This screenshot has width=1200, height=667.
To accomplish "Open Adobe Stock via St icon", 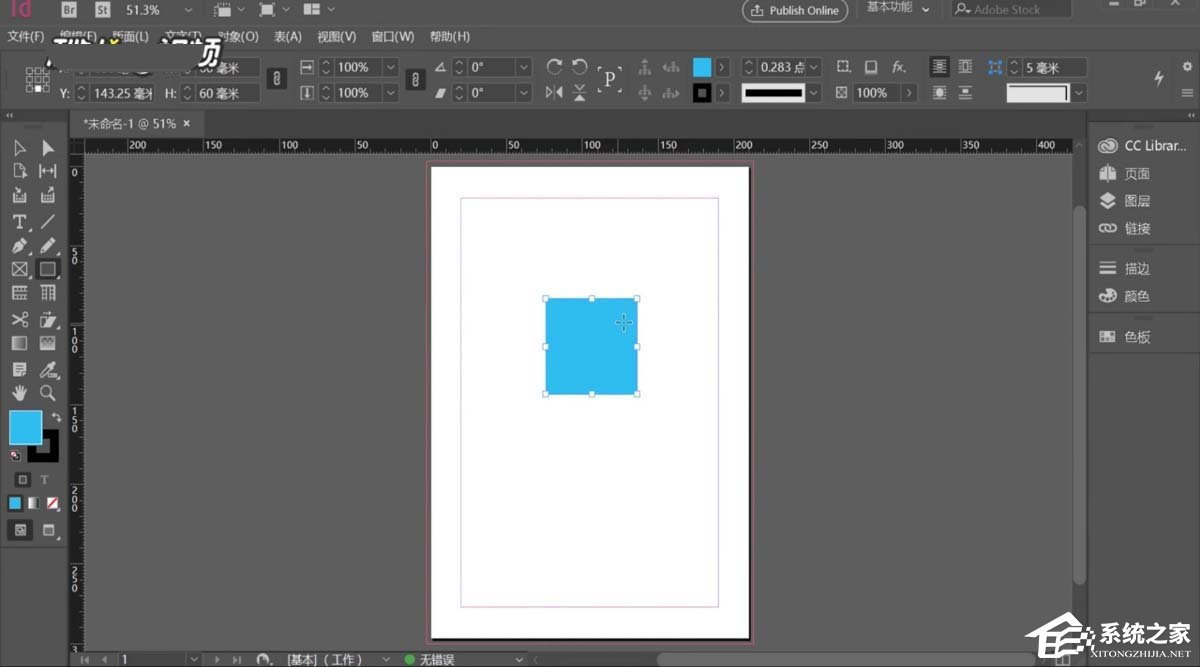I will [102, 10].
